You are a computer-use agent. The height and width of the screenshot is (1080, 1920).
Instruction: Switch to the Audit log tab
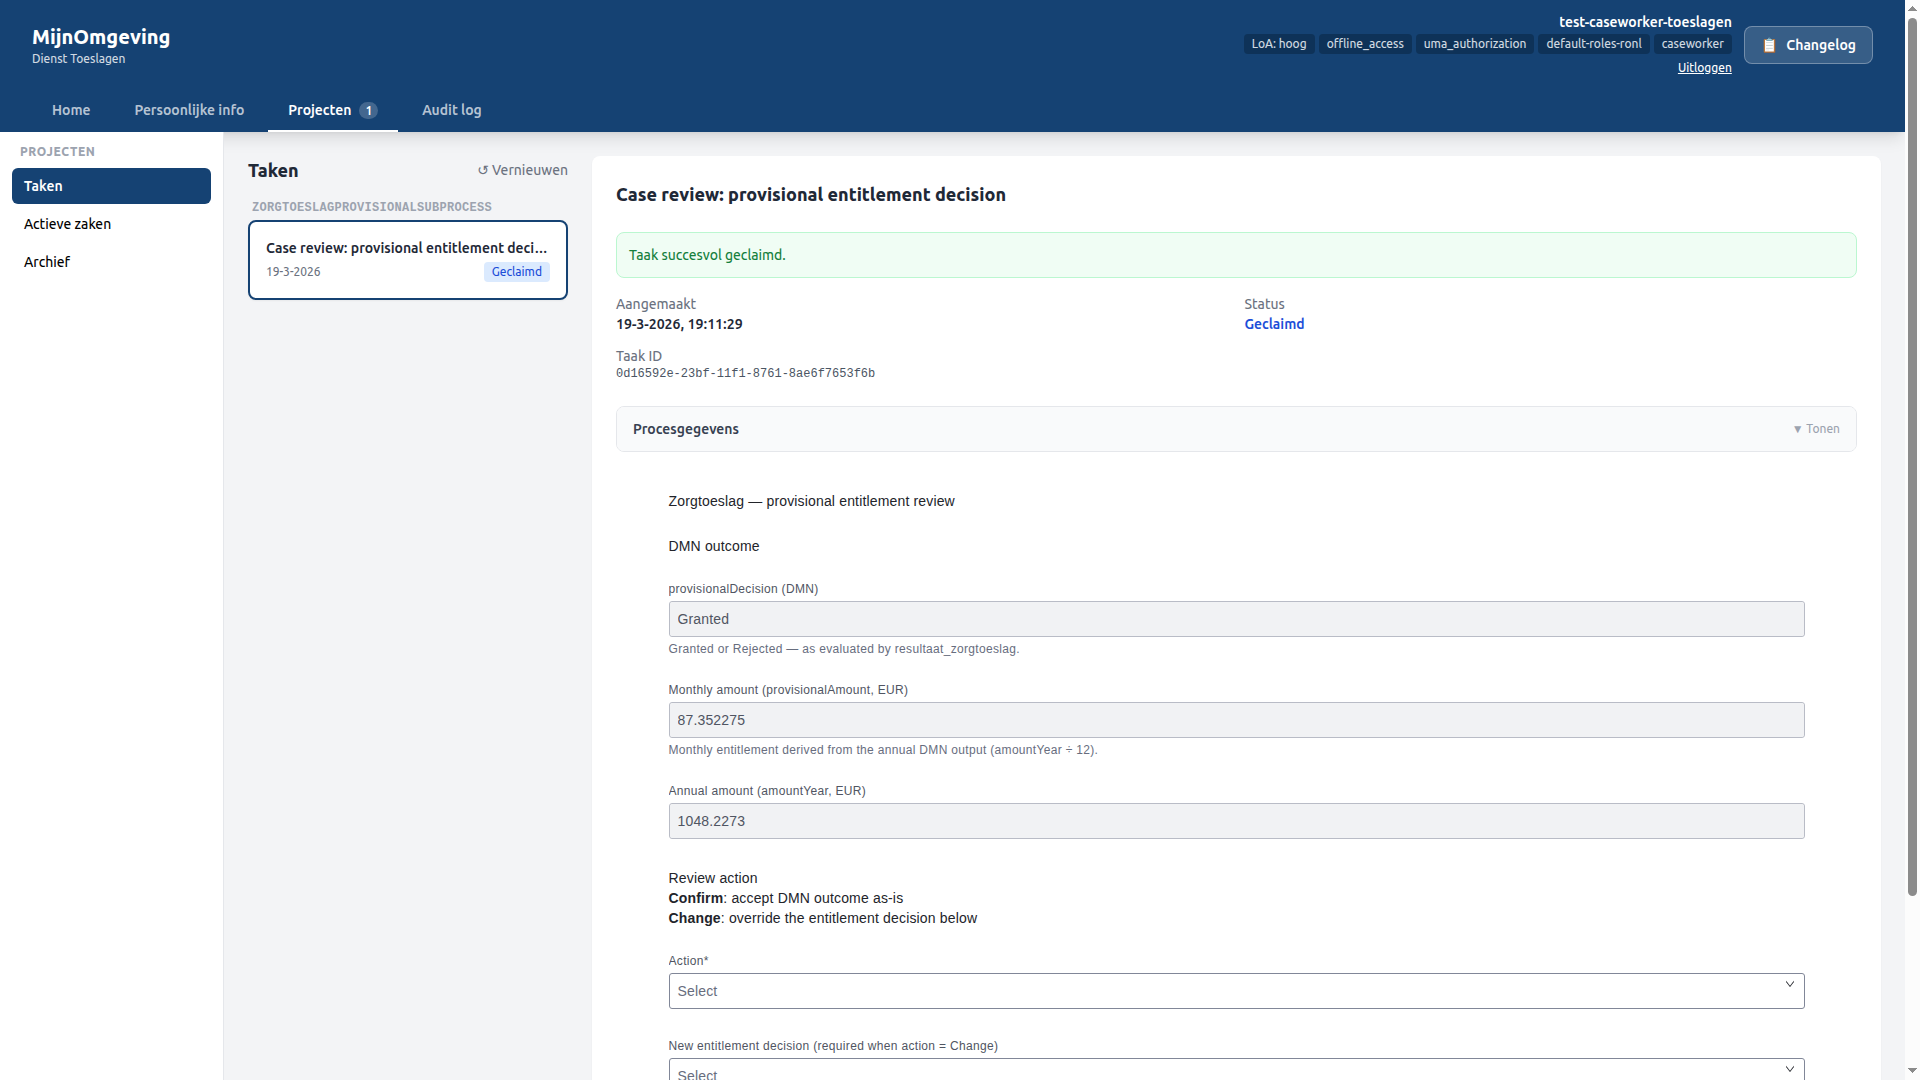451,110
